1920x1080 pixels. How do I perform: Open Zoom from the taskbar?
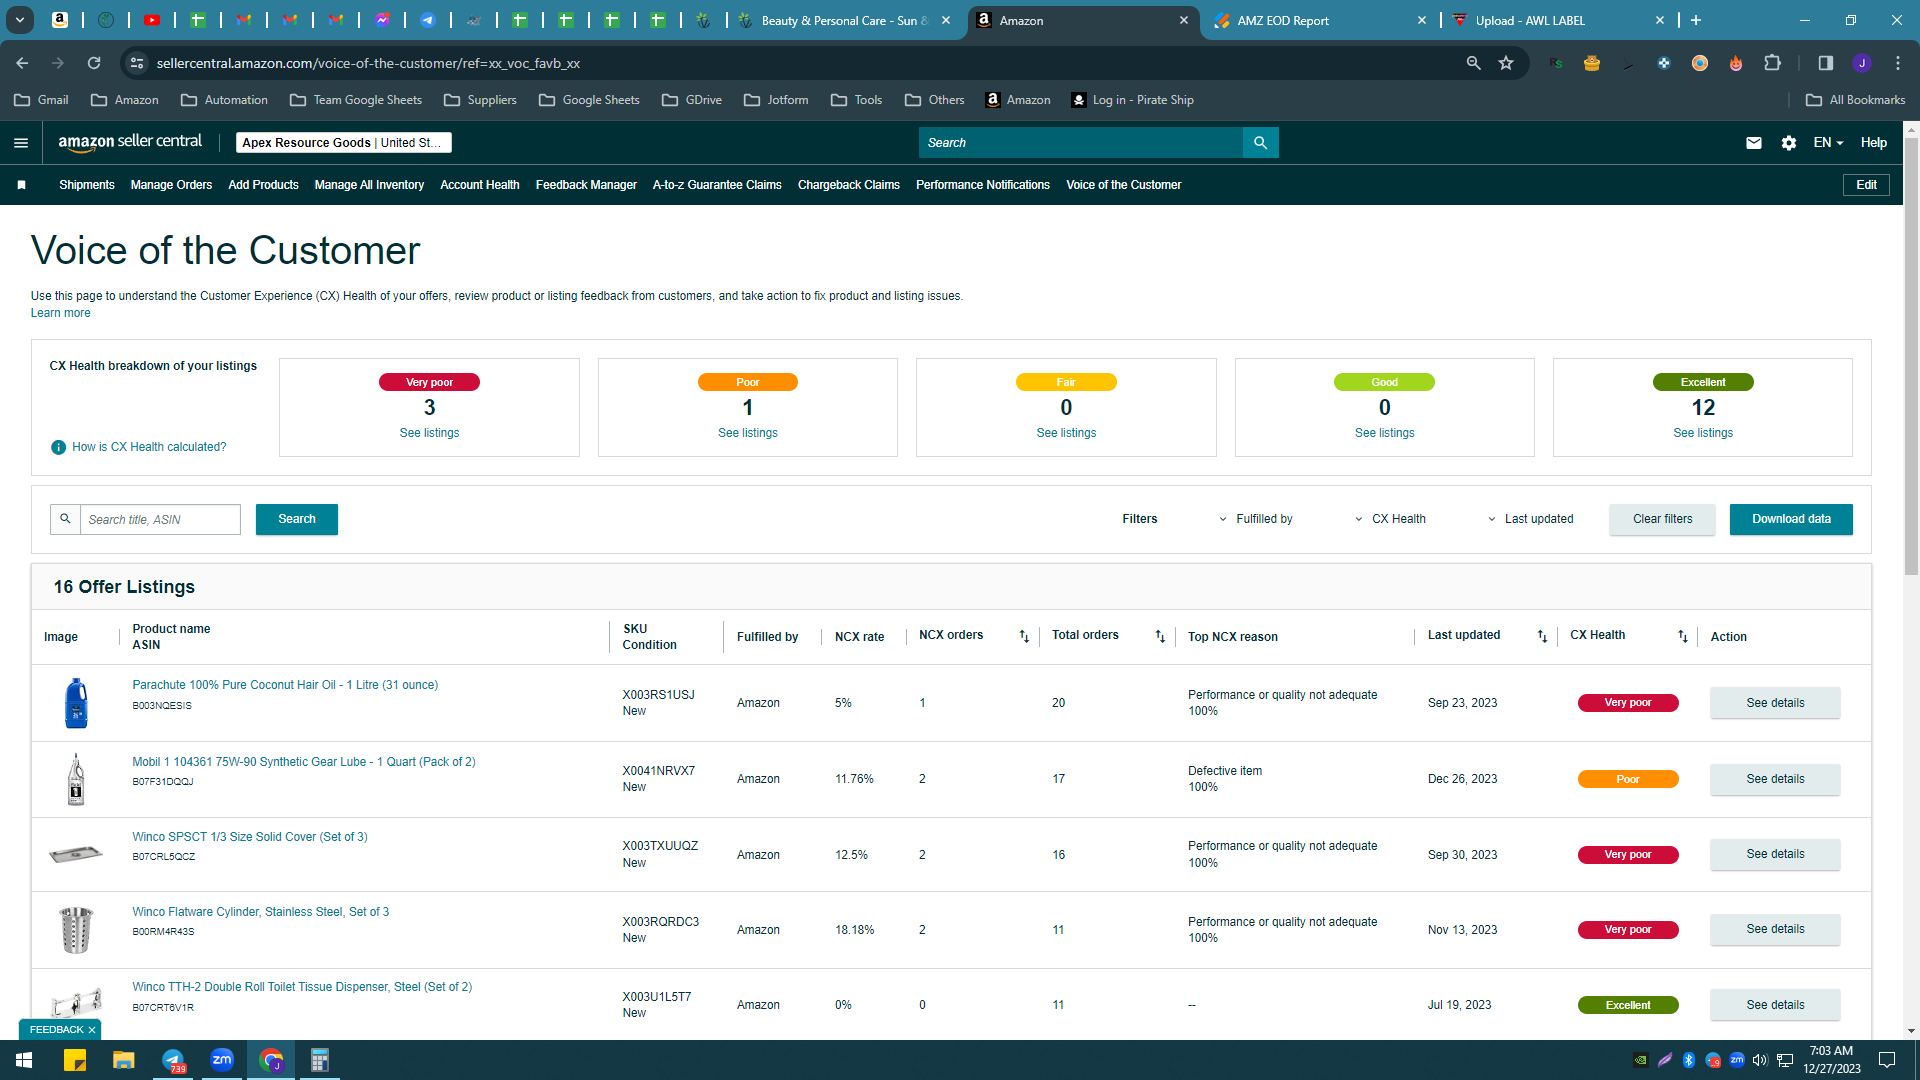point(222,1060)
